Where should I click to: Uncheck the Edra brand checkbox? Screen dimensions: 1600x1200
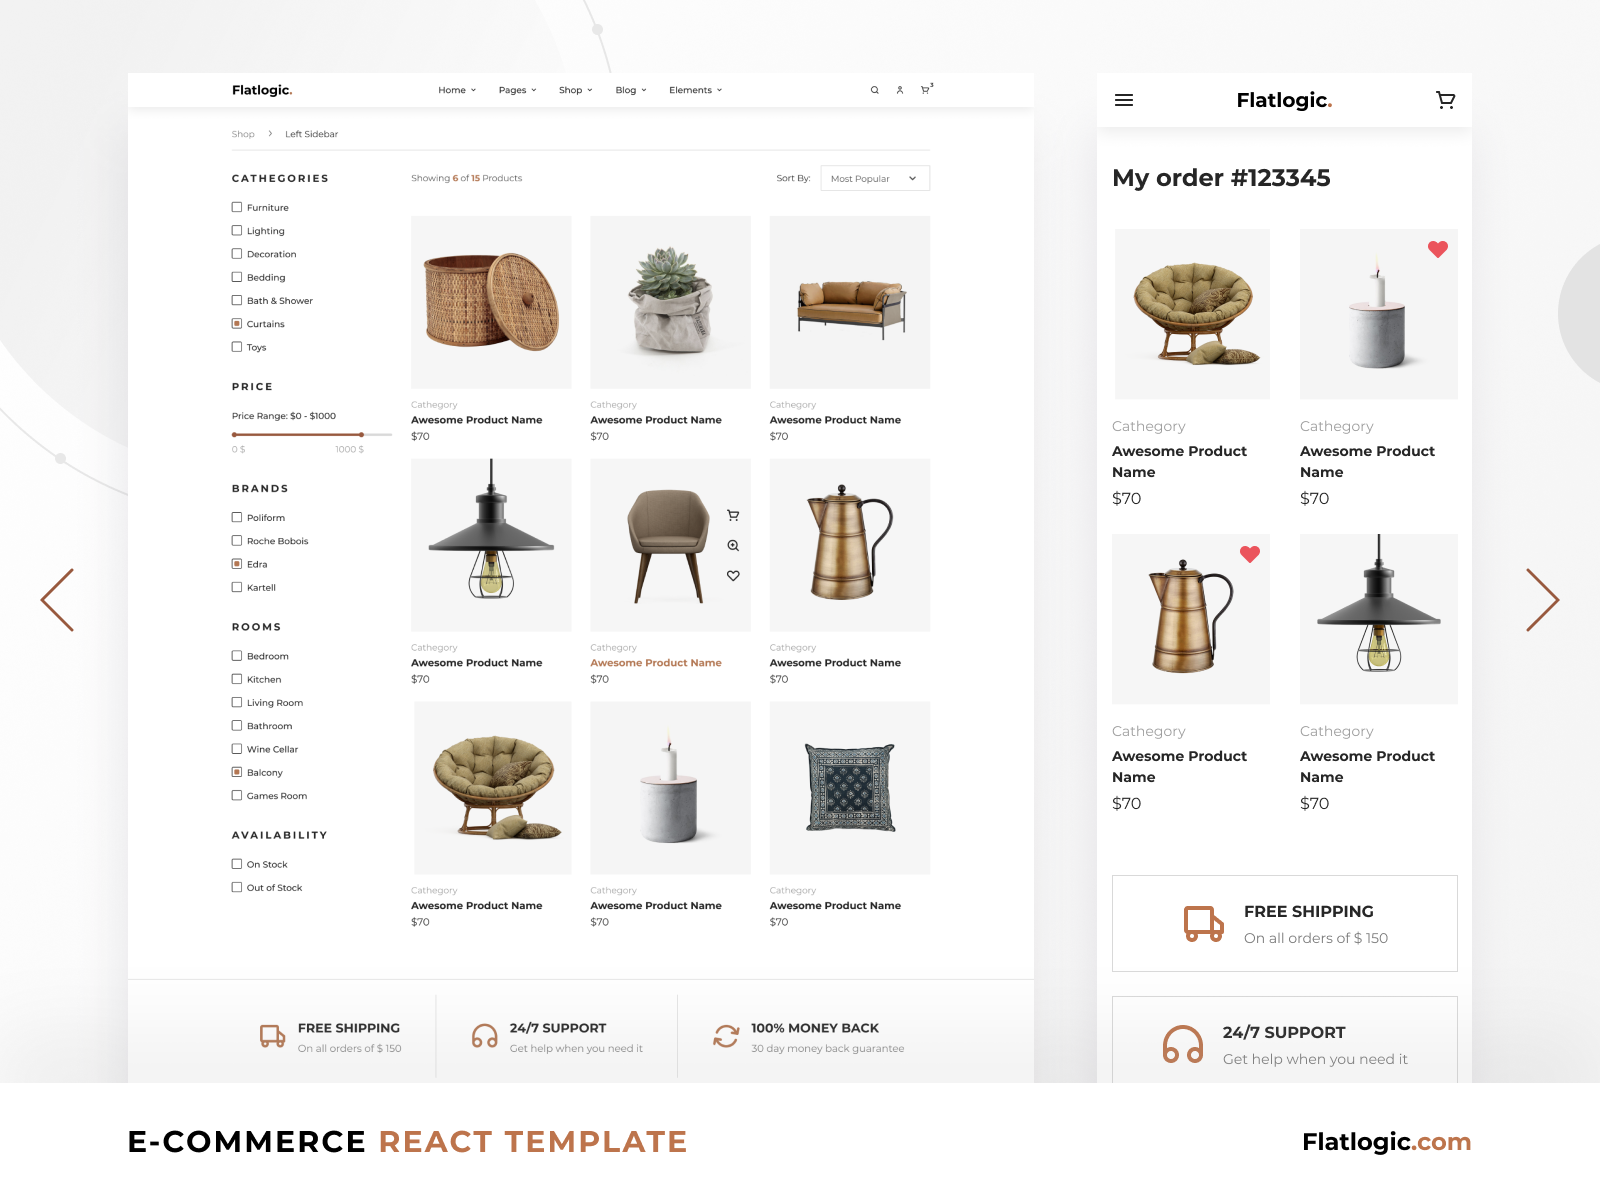237,564
